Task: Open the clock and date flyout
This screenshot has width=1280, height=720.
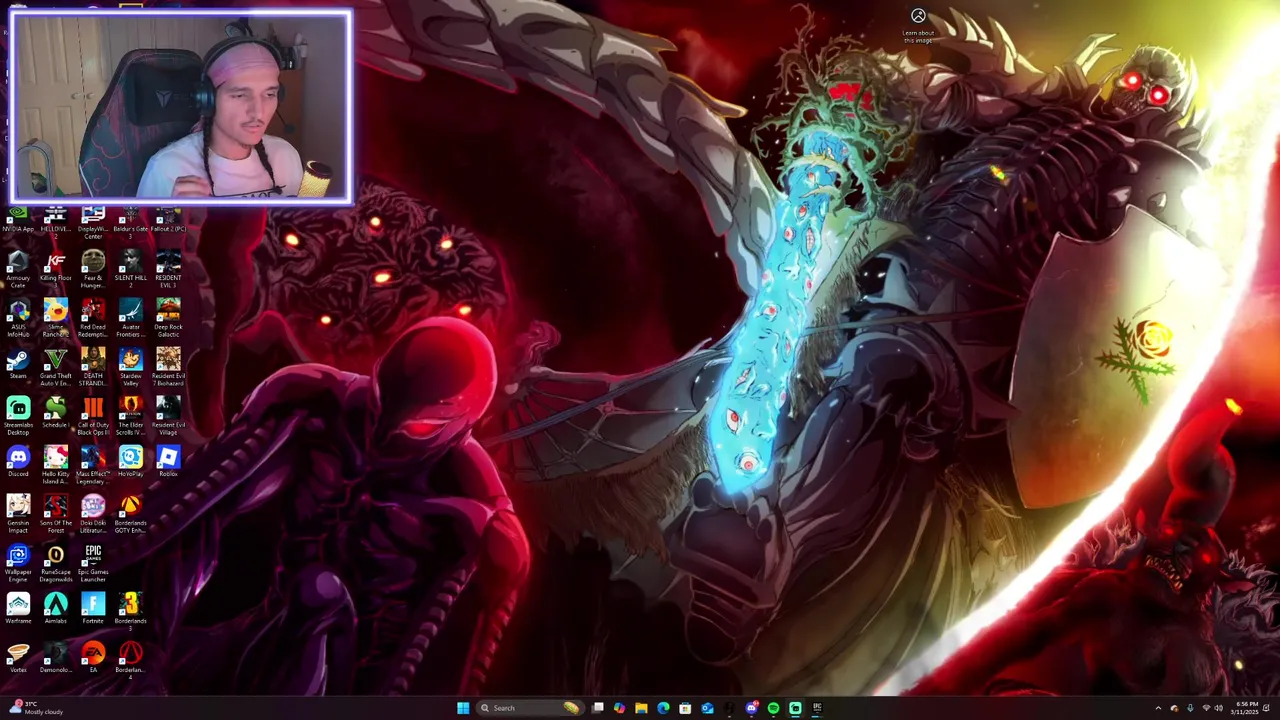Action: (1247, 708)
